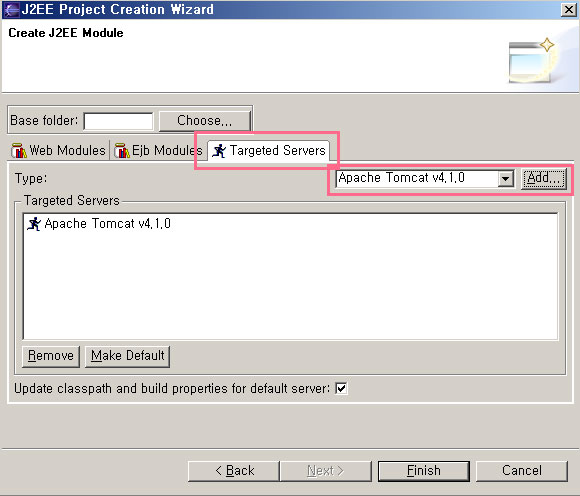Click the Ejb Modules jar icon
Screen dimensions: 580x496
(122, 151)
